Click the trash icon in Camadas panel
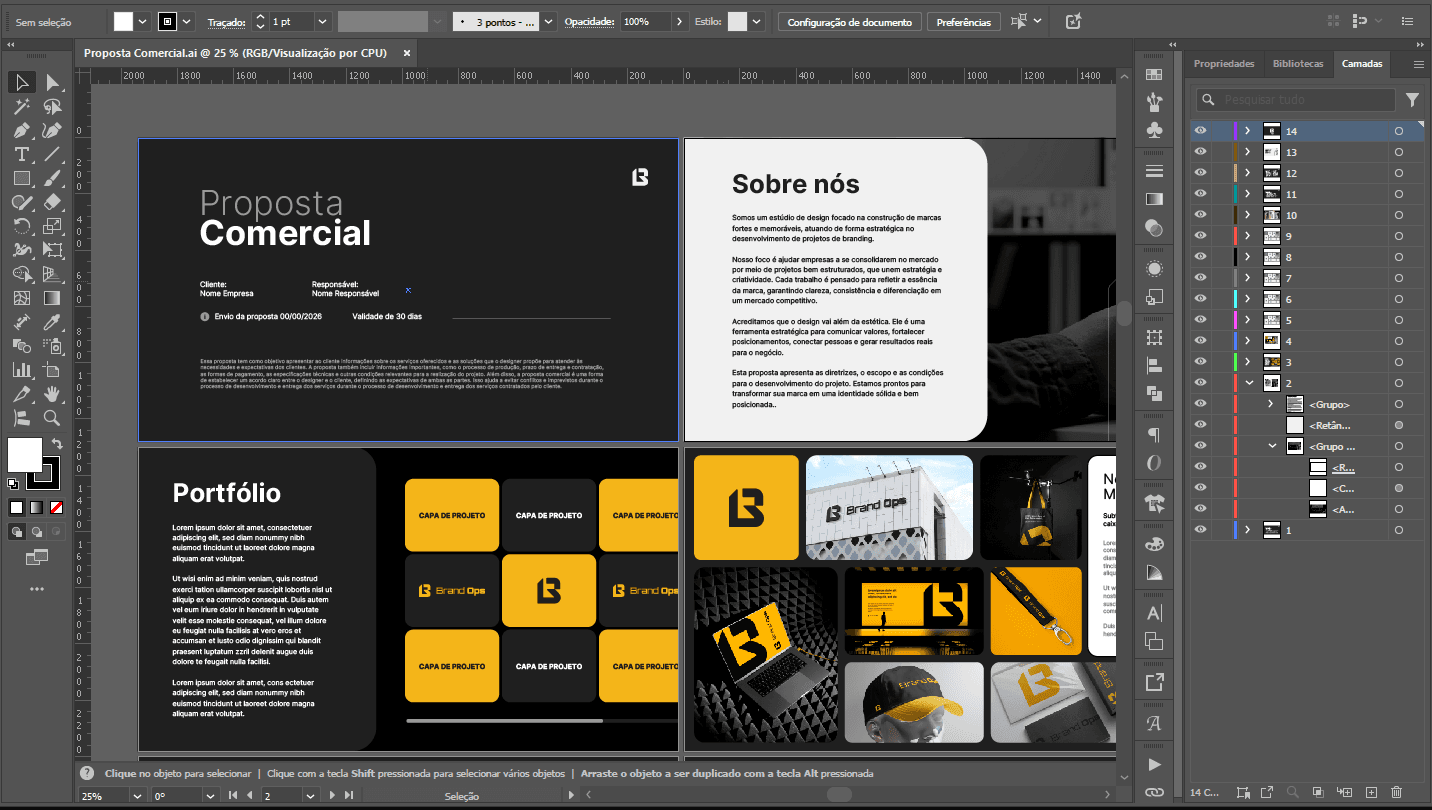Screen dimensions: 1432x810 (1397, 793)
